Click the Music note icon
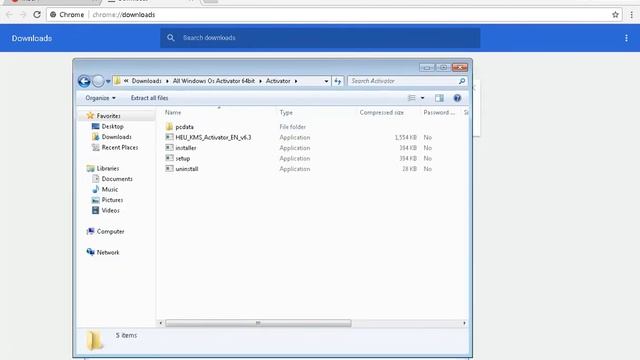This screenshot has height=360, width=640. click(x=96, y=189)
